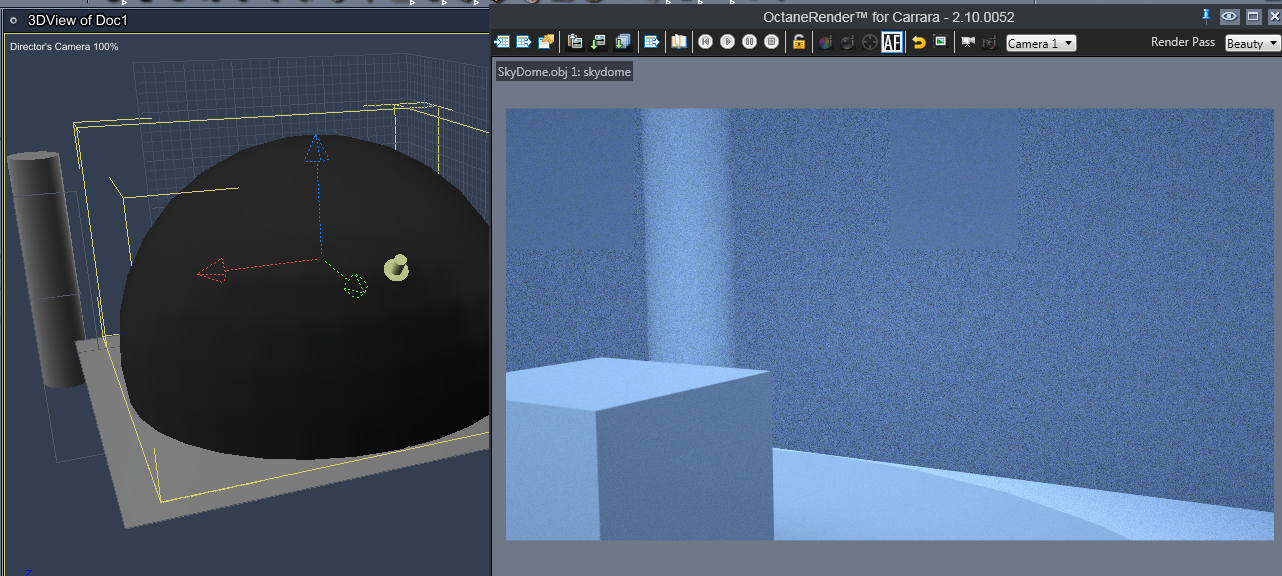
Task: Toggle the render region picture icon
Action: tap(940, 41)
